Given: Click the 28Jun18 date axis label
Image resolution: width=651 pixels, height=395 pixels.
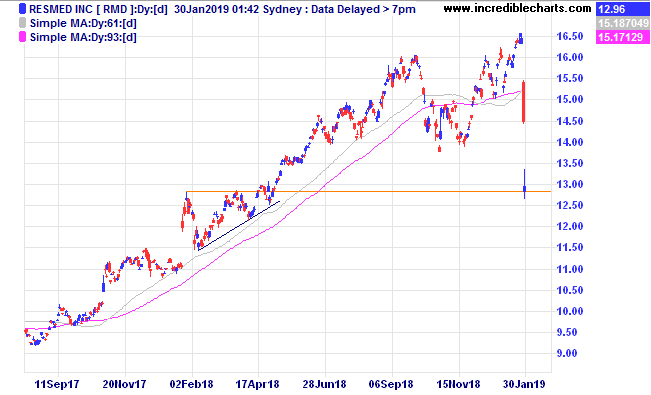Looking at the screenshot, I should point(324,384).
